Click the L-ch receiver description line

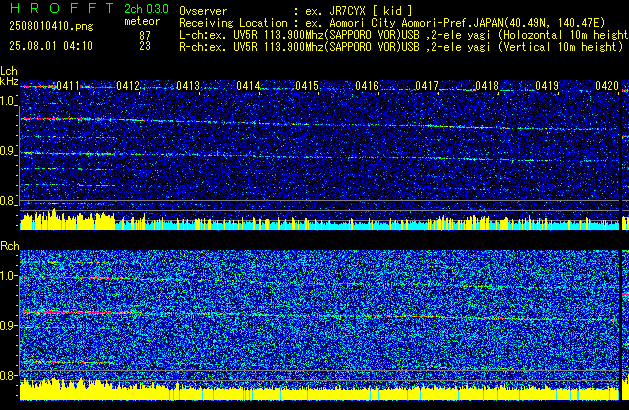pos(404,35)
